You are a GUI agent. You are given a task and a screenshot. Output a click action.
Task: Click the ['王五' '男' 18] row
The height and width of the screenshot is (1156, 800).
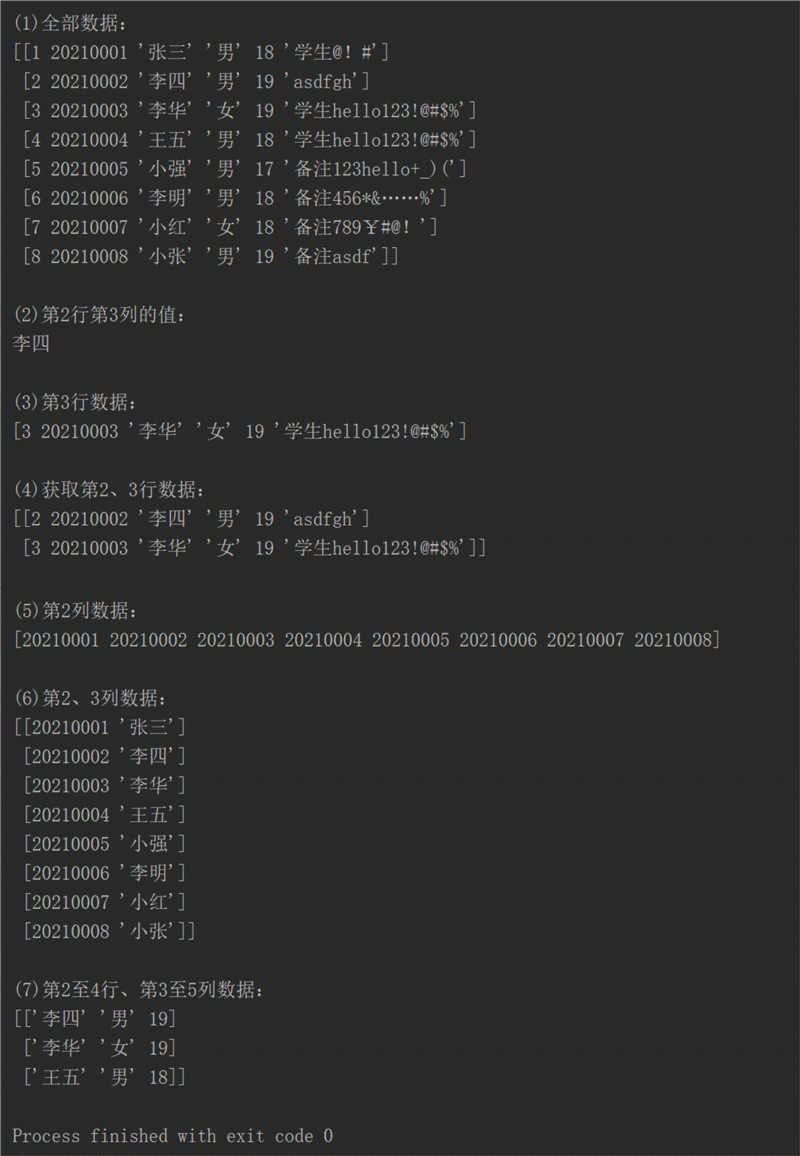point(105,1078)
